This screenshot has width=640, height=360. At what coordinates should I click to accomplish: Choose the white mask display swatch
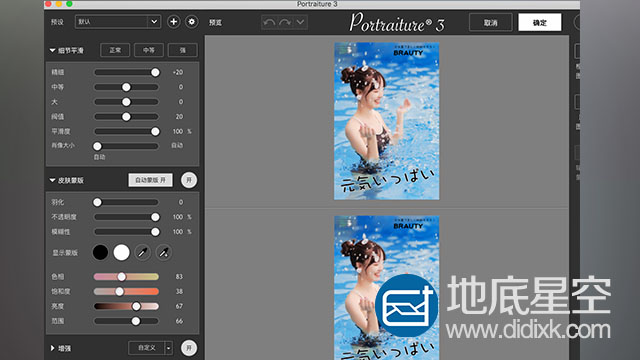(x=122, y=253)
